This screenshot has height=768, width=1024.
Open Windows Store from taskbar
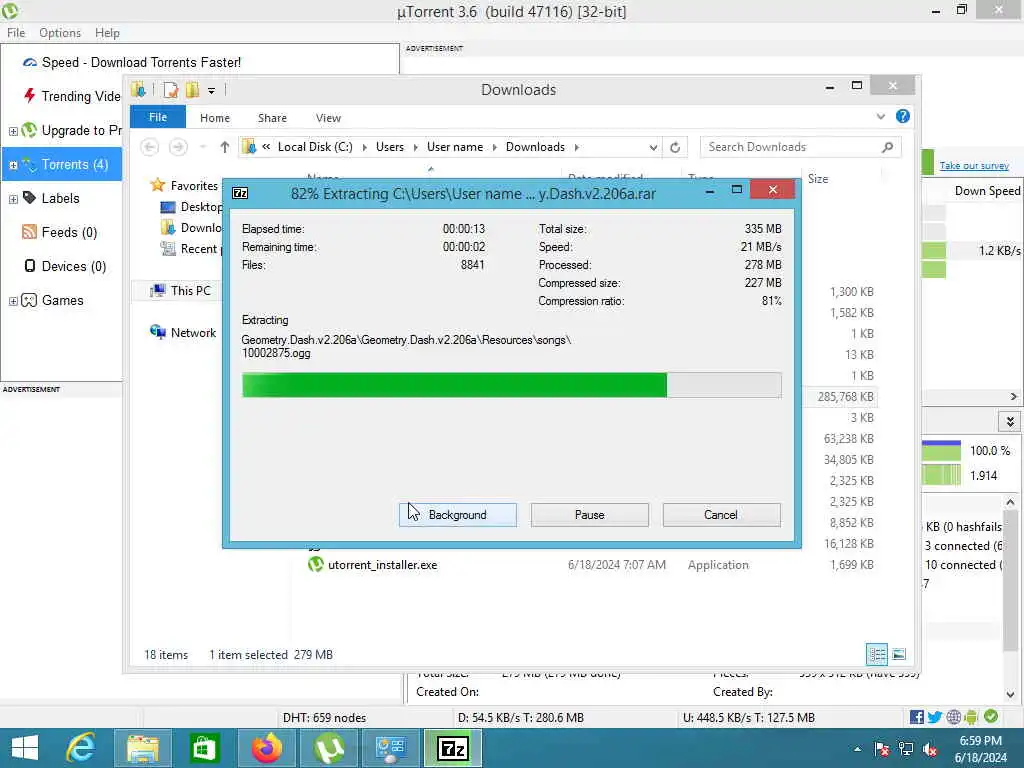pos(204,748)
